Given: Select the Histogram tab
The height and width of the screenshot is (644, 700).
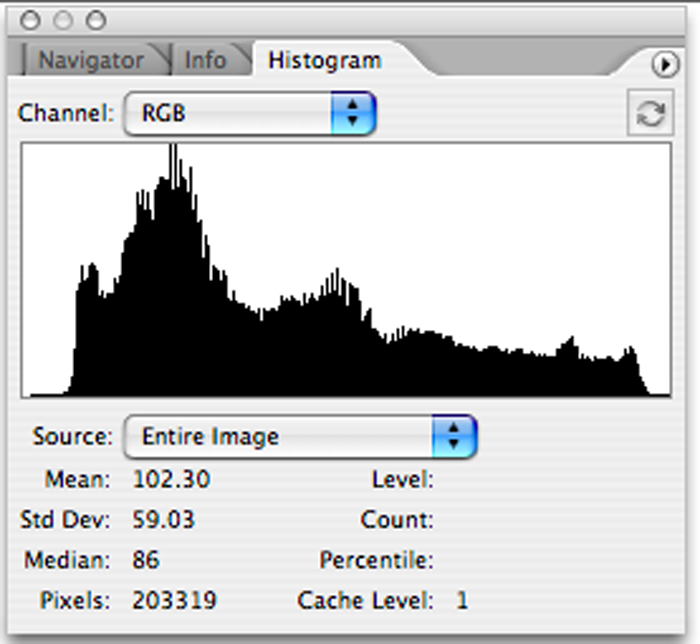Looking at the screenshot, I should coord(325,60).
